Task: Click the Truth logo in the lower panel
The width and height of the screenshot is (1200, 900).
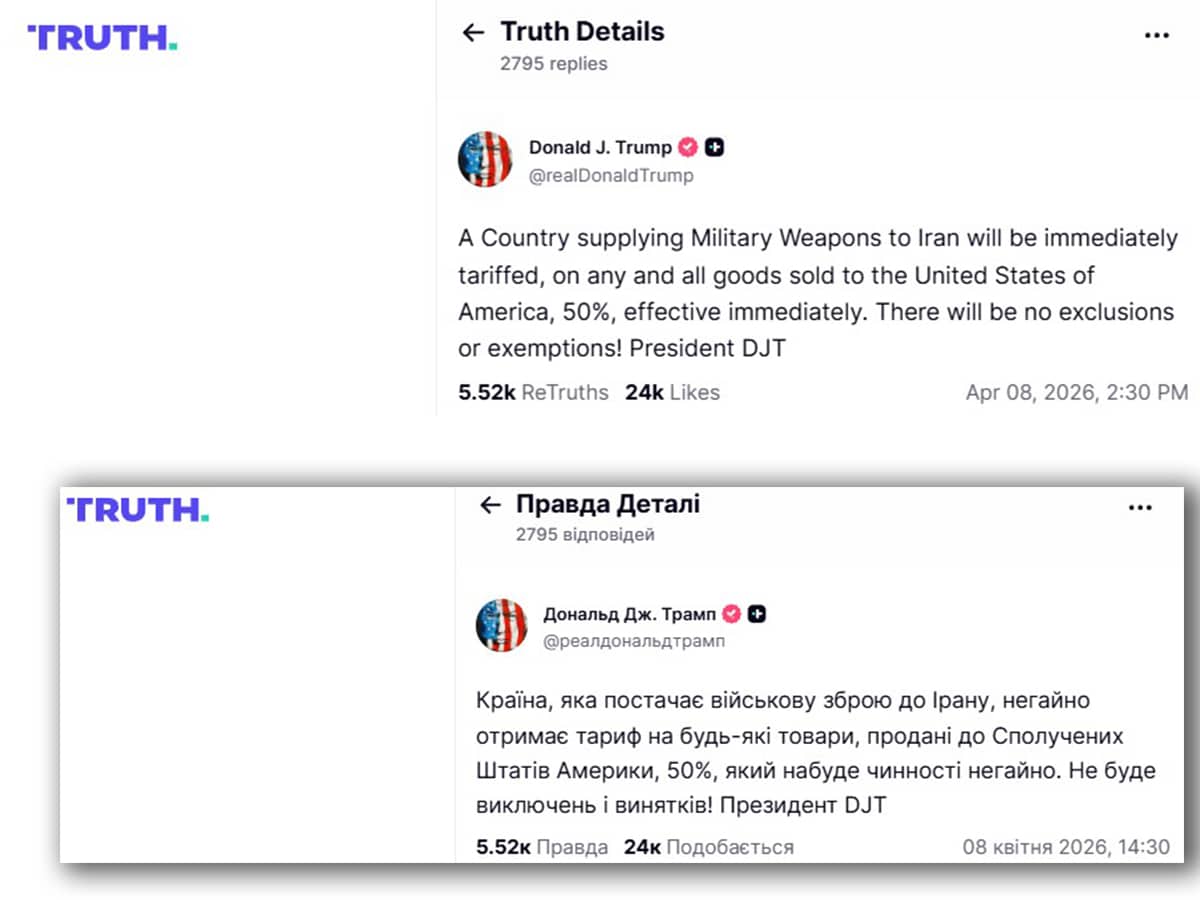Action: coord(137,510)
